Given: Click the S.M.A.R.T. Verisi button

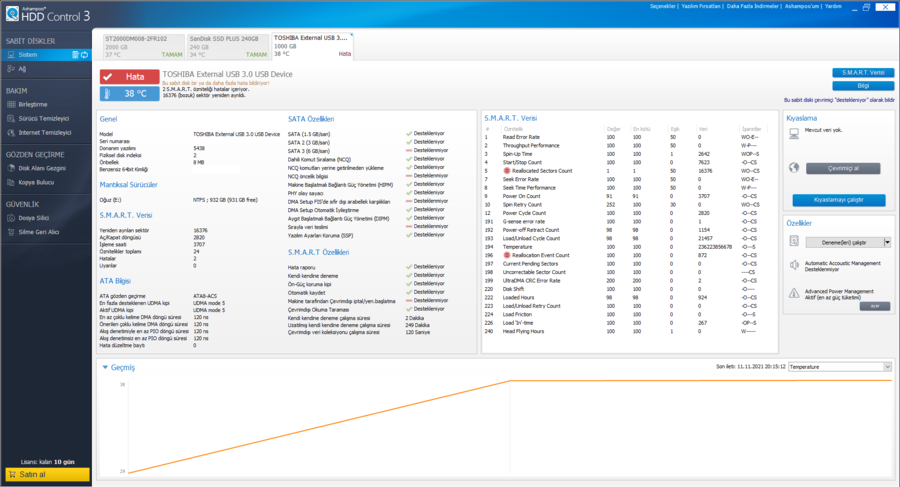Looking at the screenshot, I should 863,72.
